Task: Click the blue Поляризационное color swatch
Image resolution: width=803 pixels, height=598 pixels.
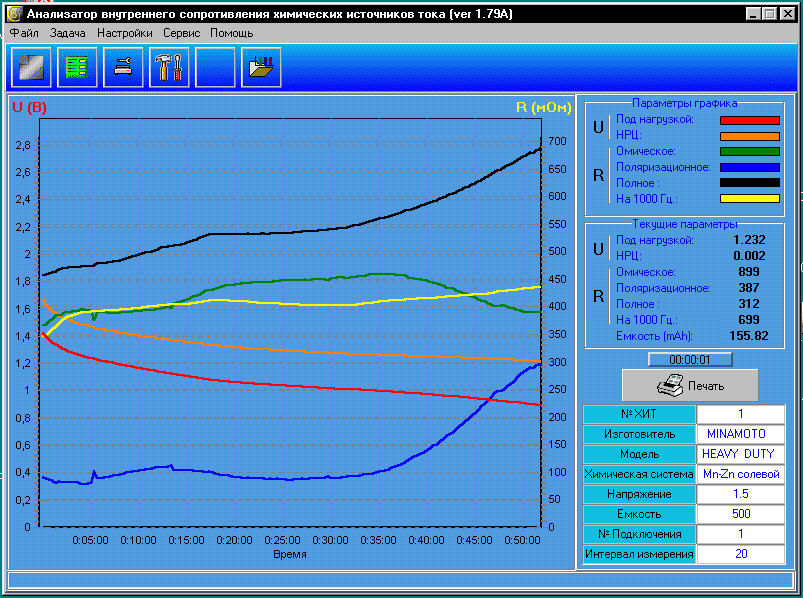Action: [x=750, y=167]
